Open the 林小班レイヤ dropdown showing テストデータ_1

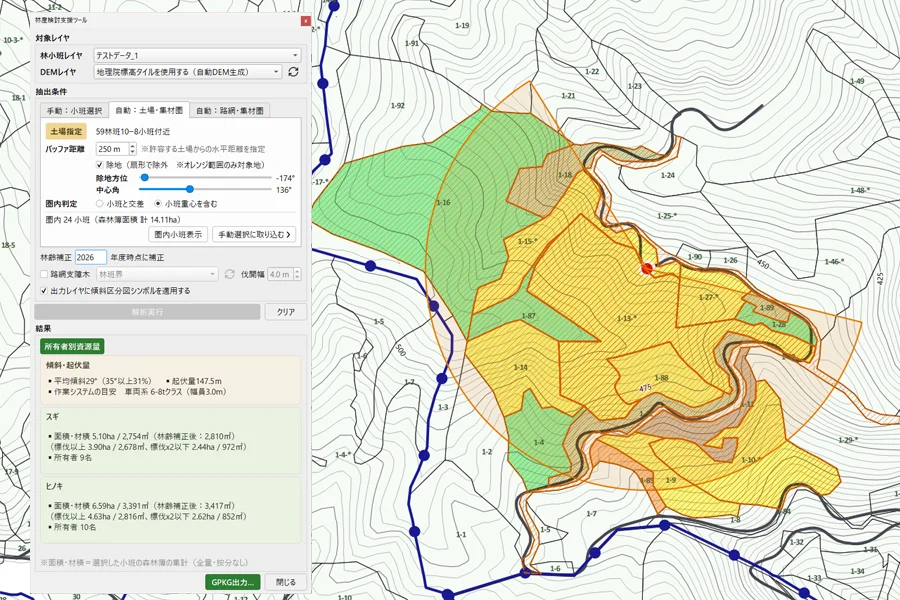coord(197,55)
